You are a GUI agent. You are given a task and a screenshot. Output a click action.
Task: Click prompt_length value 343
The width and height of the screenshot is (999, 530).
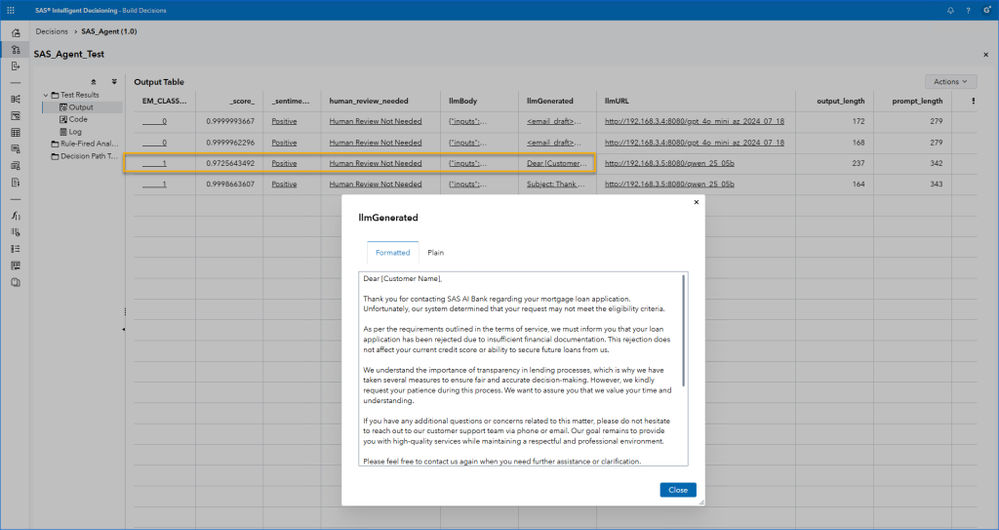[x=936, y=184]
